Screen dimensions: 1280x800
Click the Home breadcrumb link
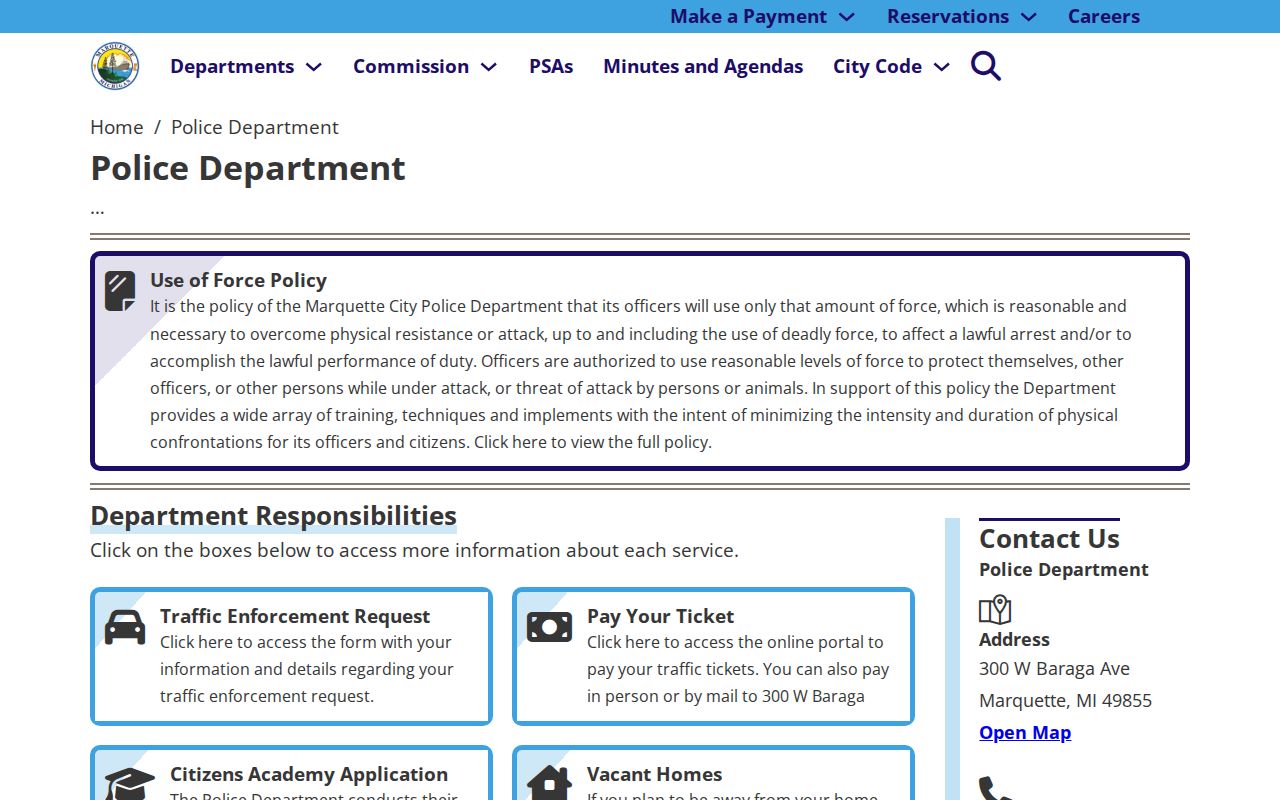tap(117, 127)
